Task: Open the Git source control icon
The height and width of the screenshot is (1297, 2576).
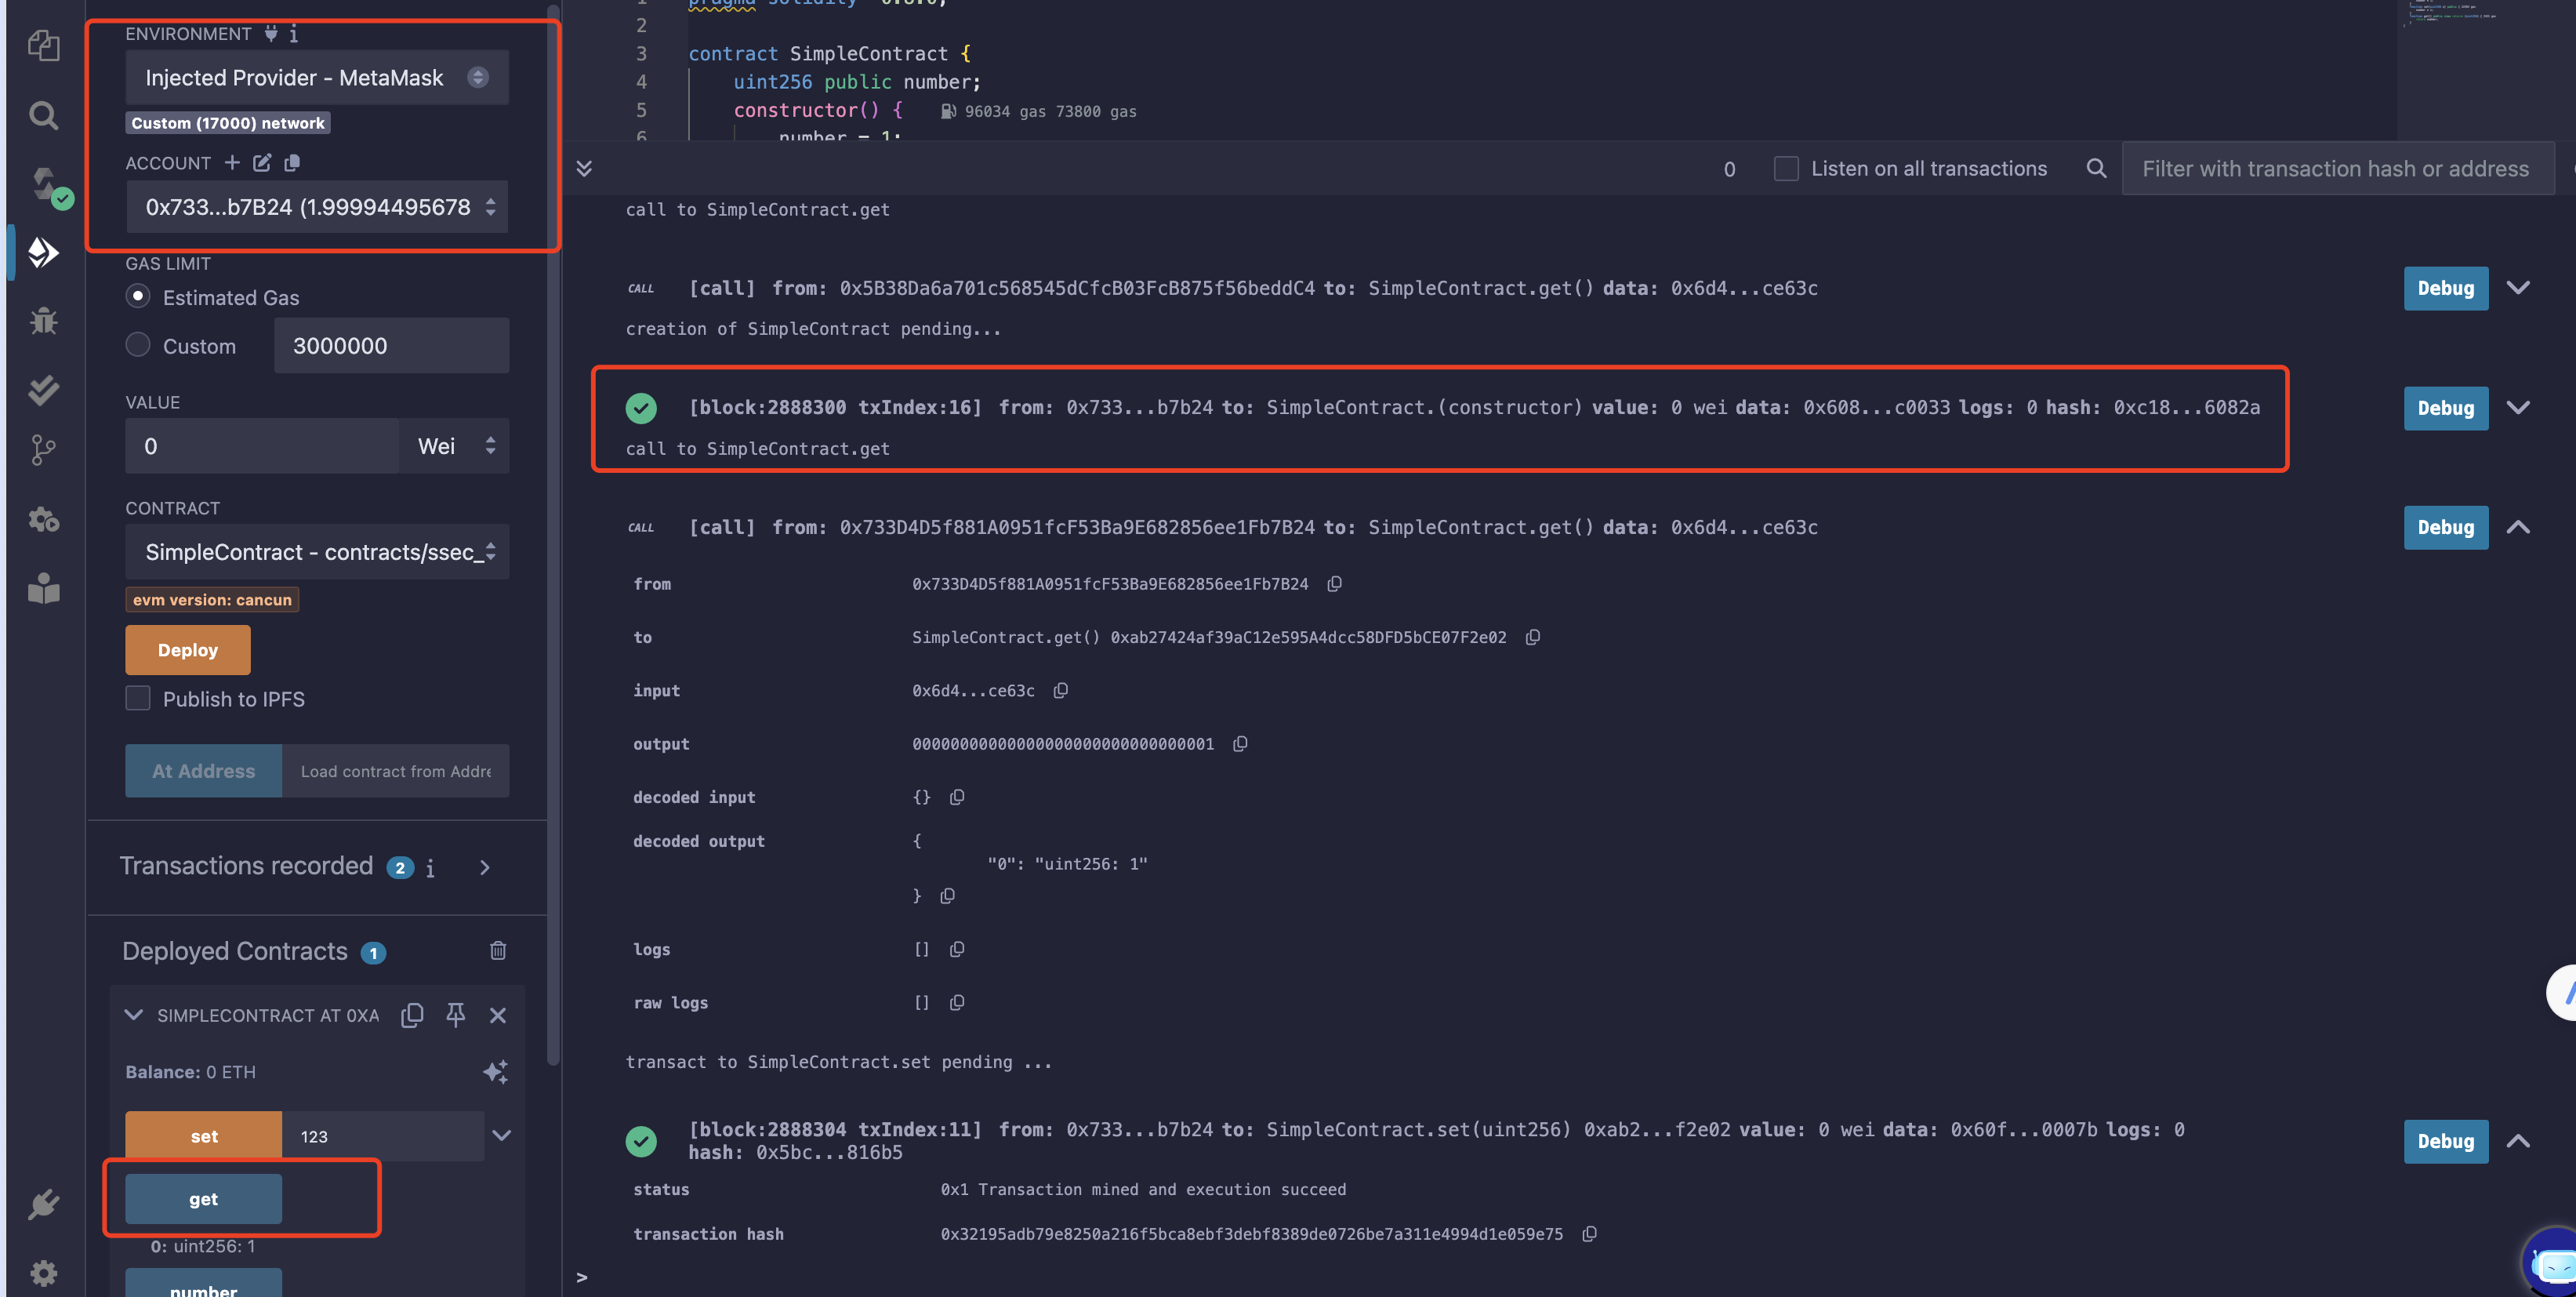Action: (x=43, y=450)
